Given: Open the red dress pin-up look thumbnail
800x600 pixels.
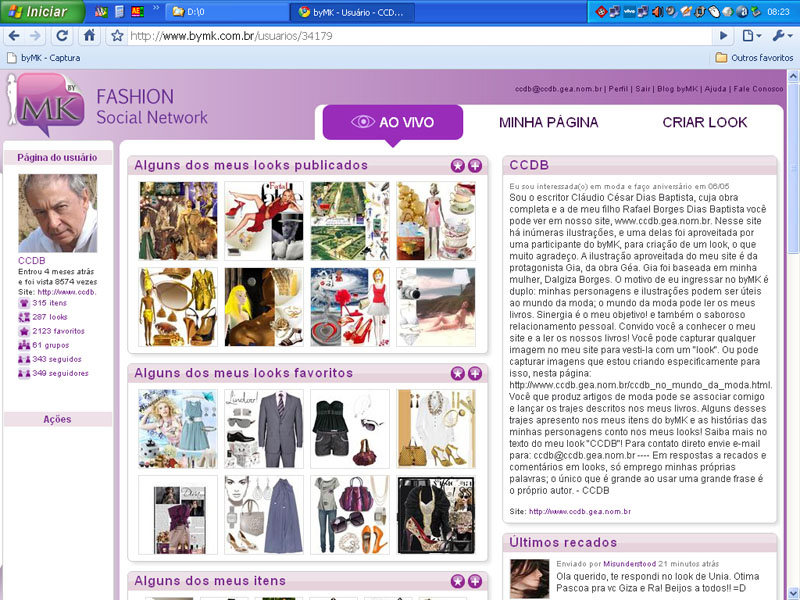Looking at the screenshot, I should [264, 221].
